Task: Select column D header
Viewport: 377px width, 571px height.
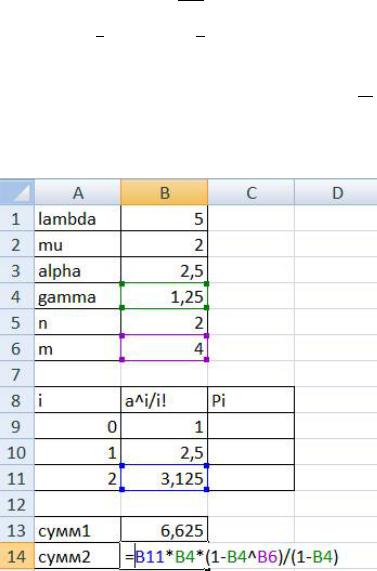Action: 336,192
